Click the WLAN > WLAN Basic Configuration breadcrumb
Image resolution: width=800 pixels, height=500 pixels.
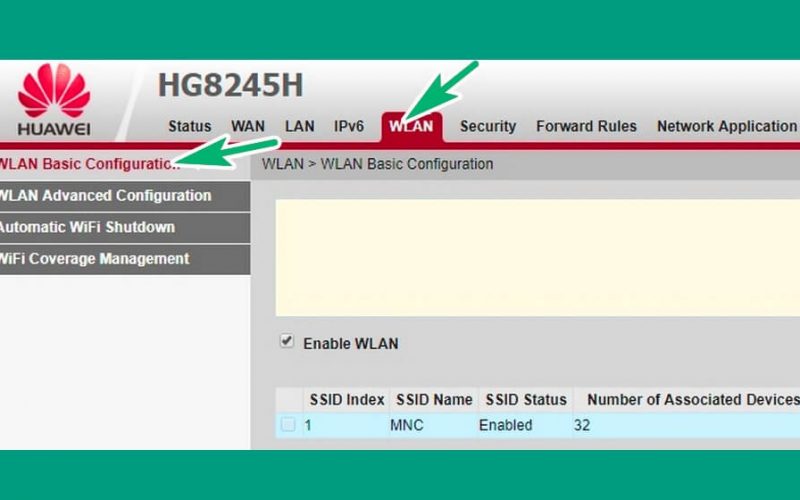point(378,164)
